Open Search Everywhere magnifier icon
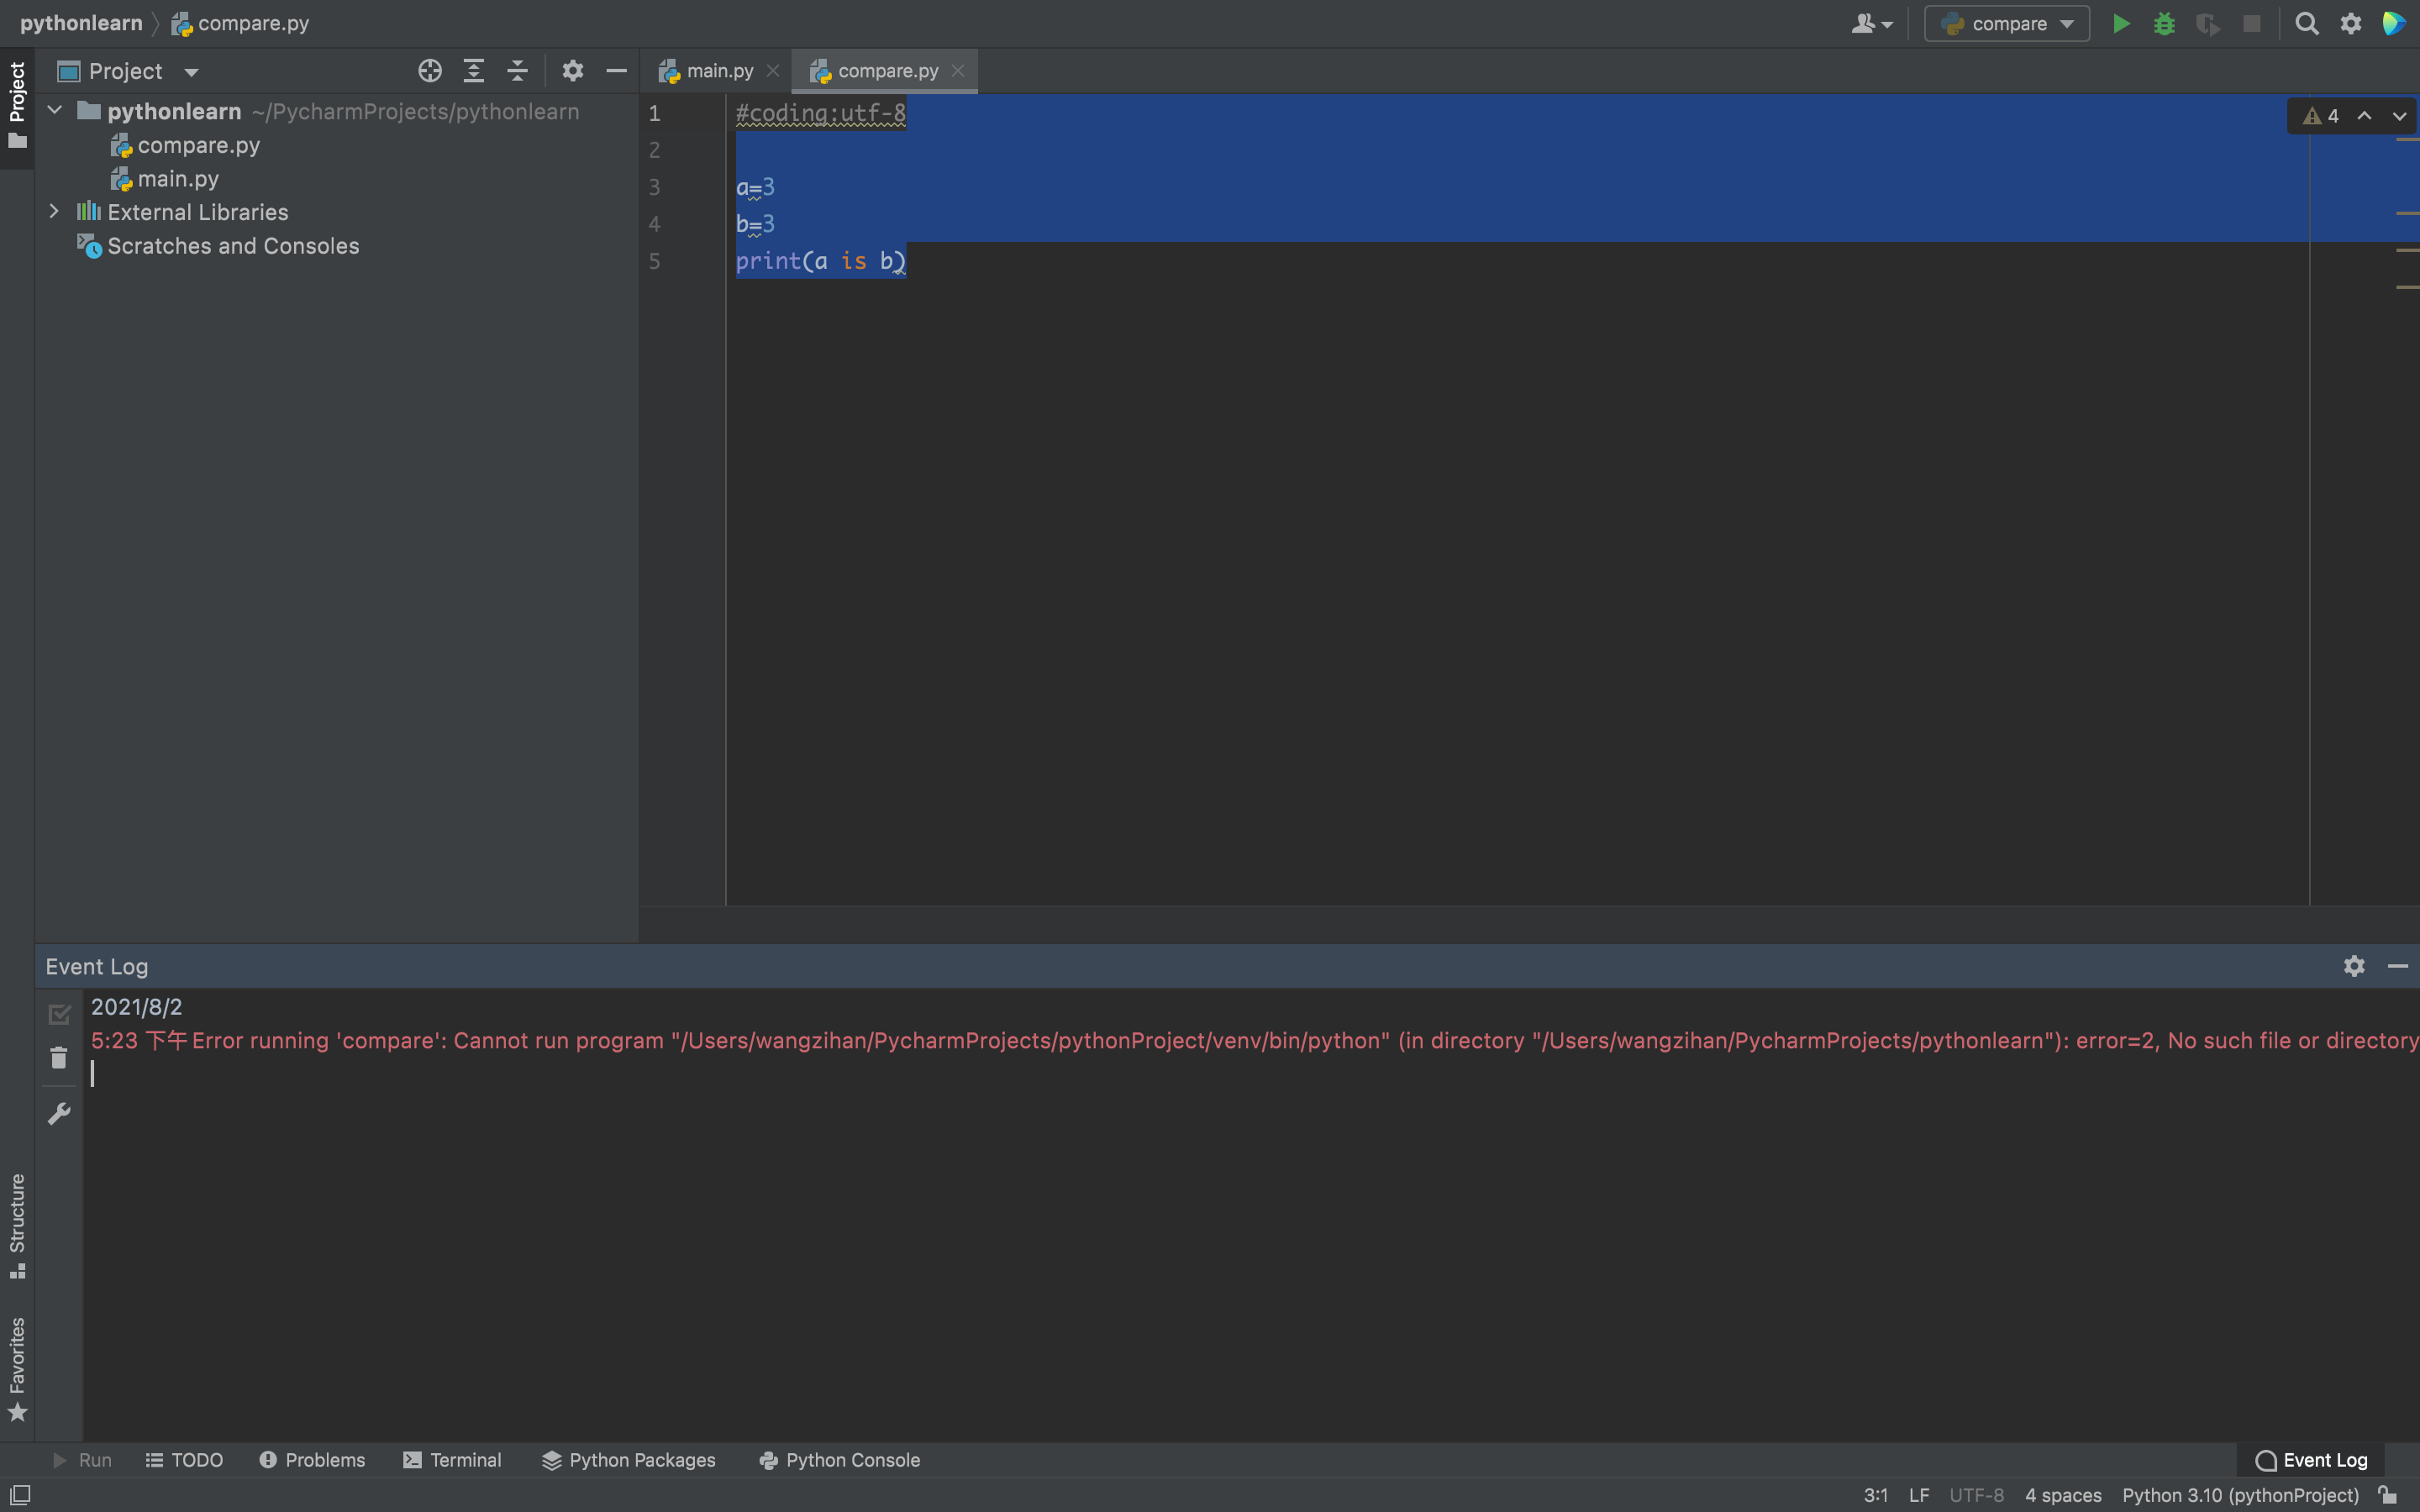Screen dimensions: 2420x1512 pos(2307,24)
